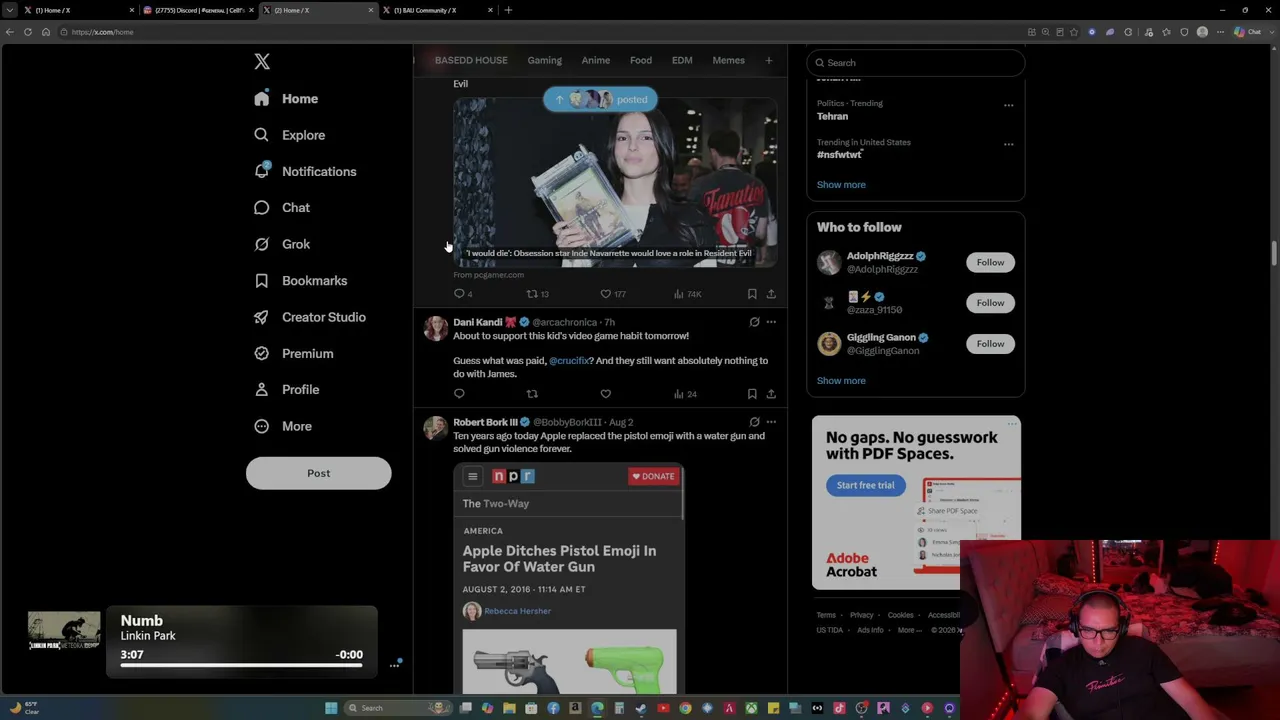Image resolution: width=1280 pixels, height=720 pixels.
Task: Open the weather widget on the taskbar
Action: 24,708
